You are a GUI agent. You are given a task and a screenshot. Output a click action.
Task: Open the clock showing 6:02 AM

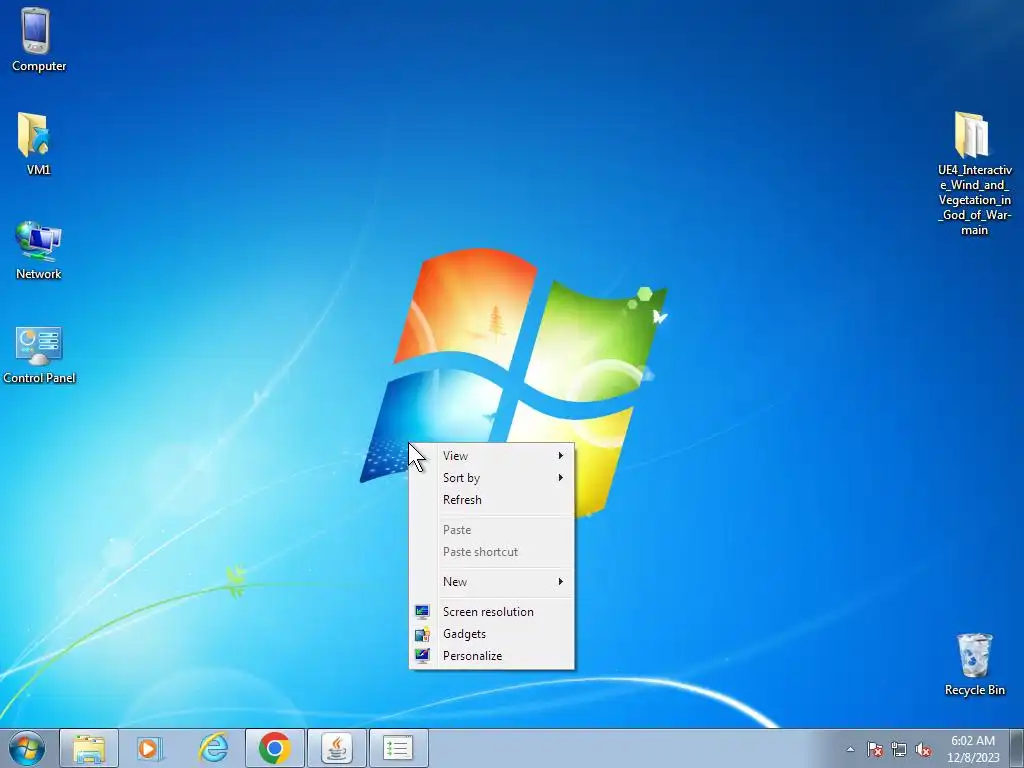[973, 749]
